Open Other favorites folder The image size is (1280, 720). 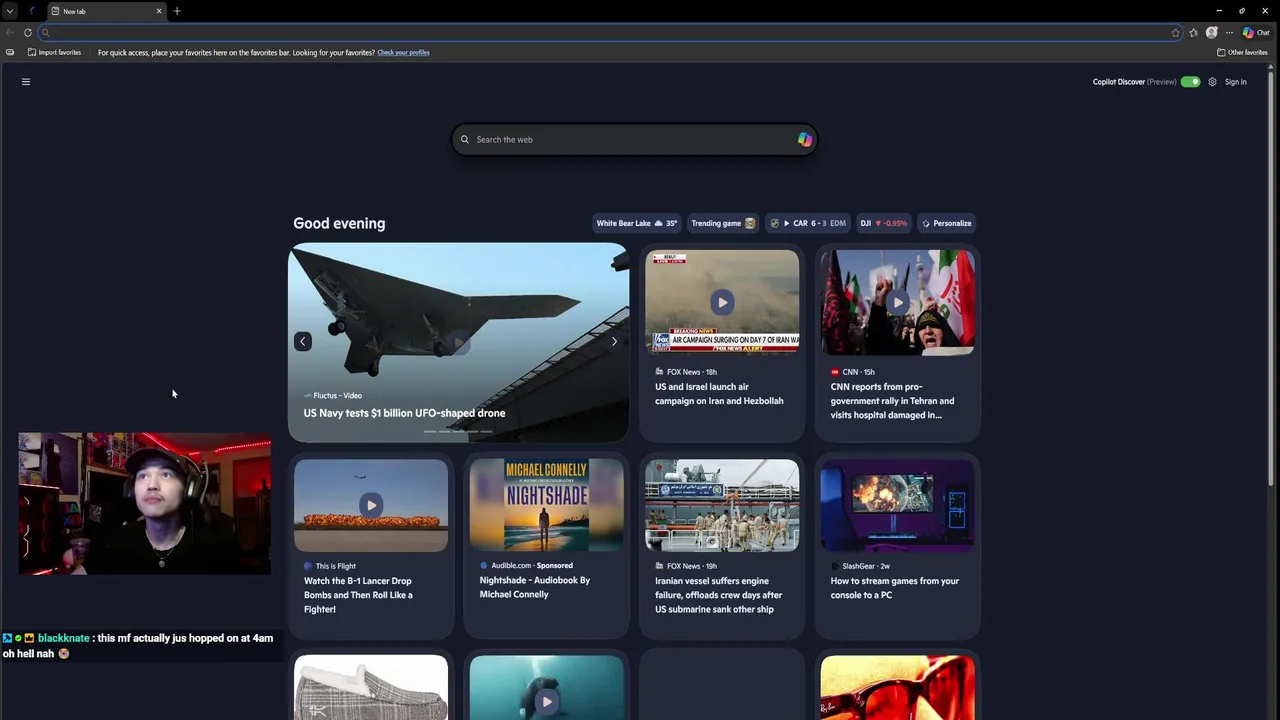pyautogui.click(x=1242, y=52)
